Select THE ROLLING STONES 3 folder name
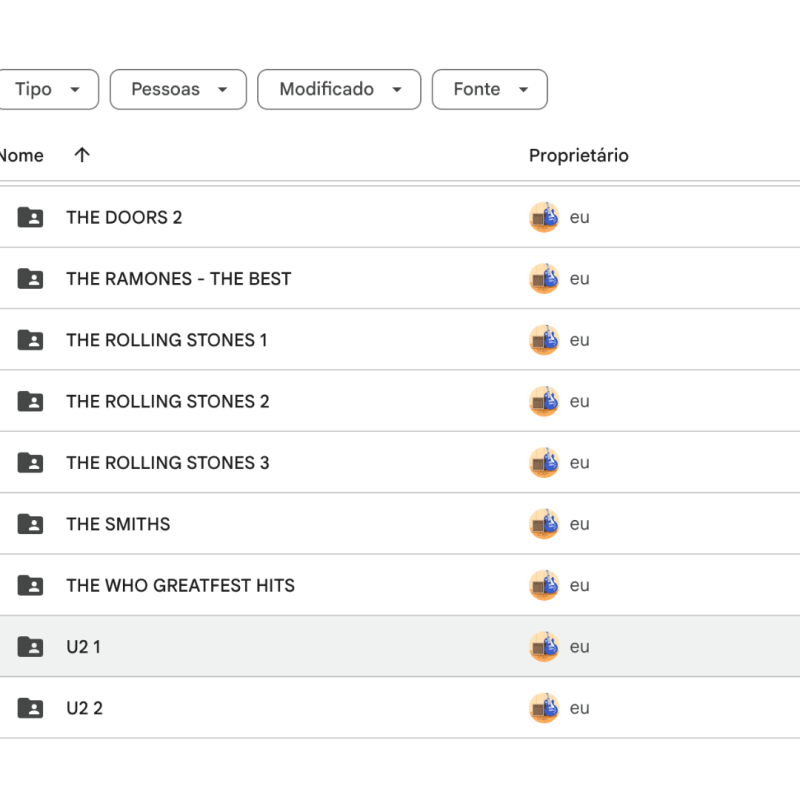The width and height of the screenshot is (800, 800). [x=167, y=463]
